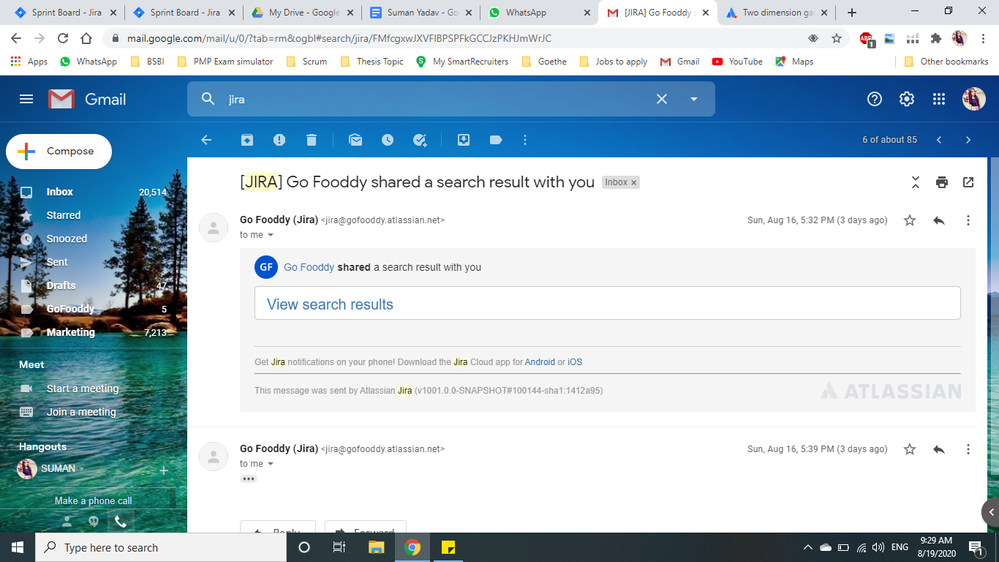Bookmark this page star in address bar
The height and width of the screenshot is (562, 999).
click(837, 39)
